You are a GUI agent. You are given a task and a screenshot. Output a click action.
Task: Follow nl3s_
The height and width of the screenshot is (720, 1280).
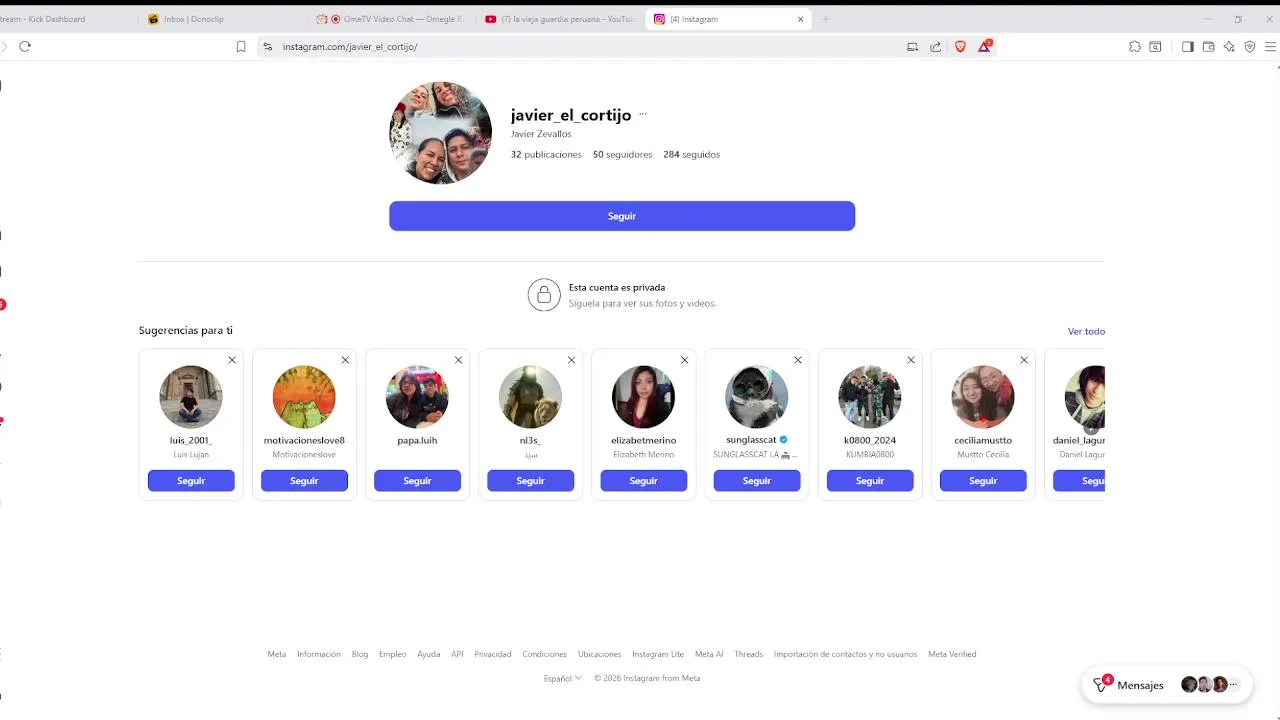coord(530,481)
